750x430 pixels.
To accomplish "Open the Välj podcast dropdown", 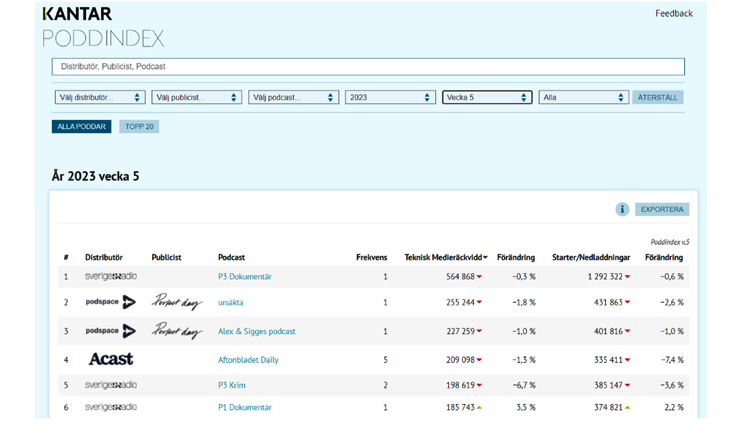I will 293,97.
